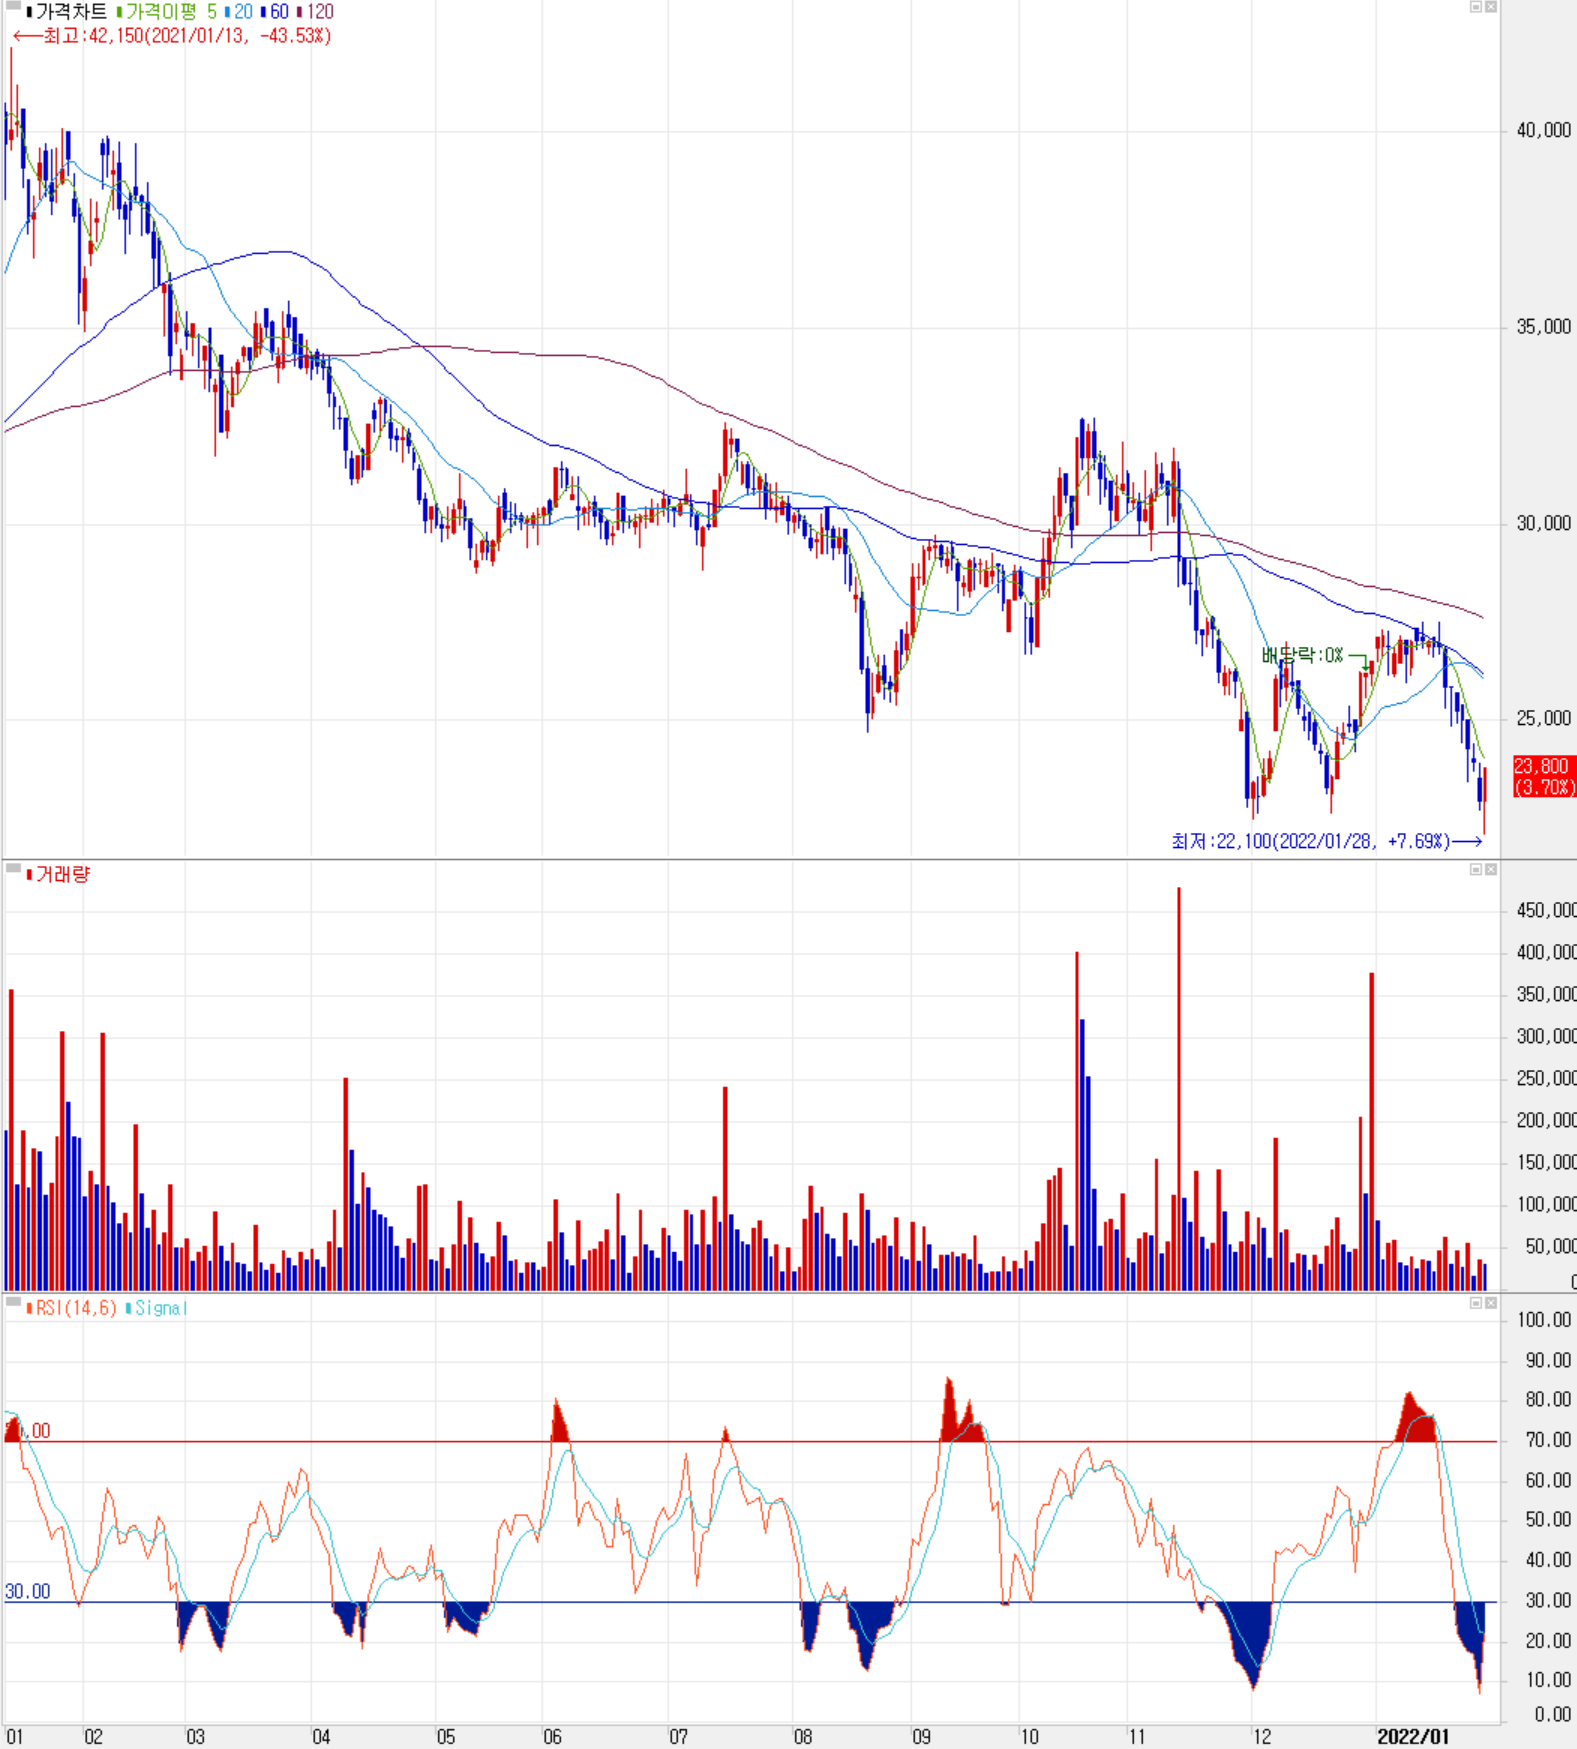
Task: Click the 35,000 price axis label
Action: pyautogui.click(x=1544, y=327)
